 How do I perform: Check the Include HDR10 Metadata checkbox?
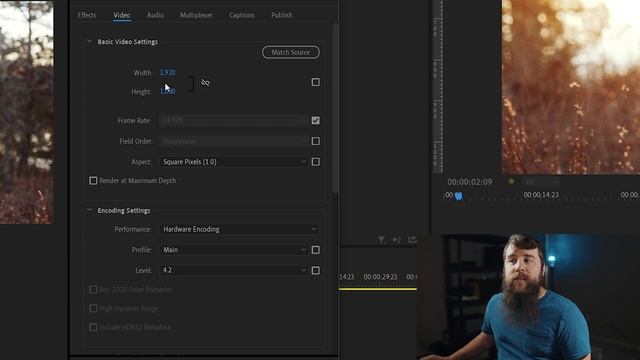pyautogui.click(x=93, y=327)
